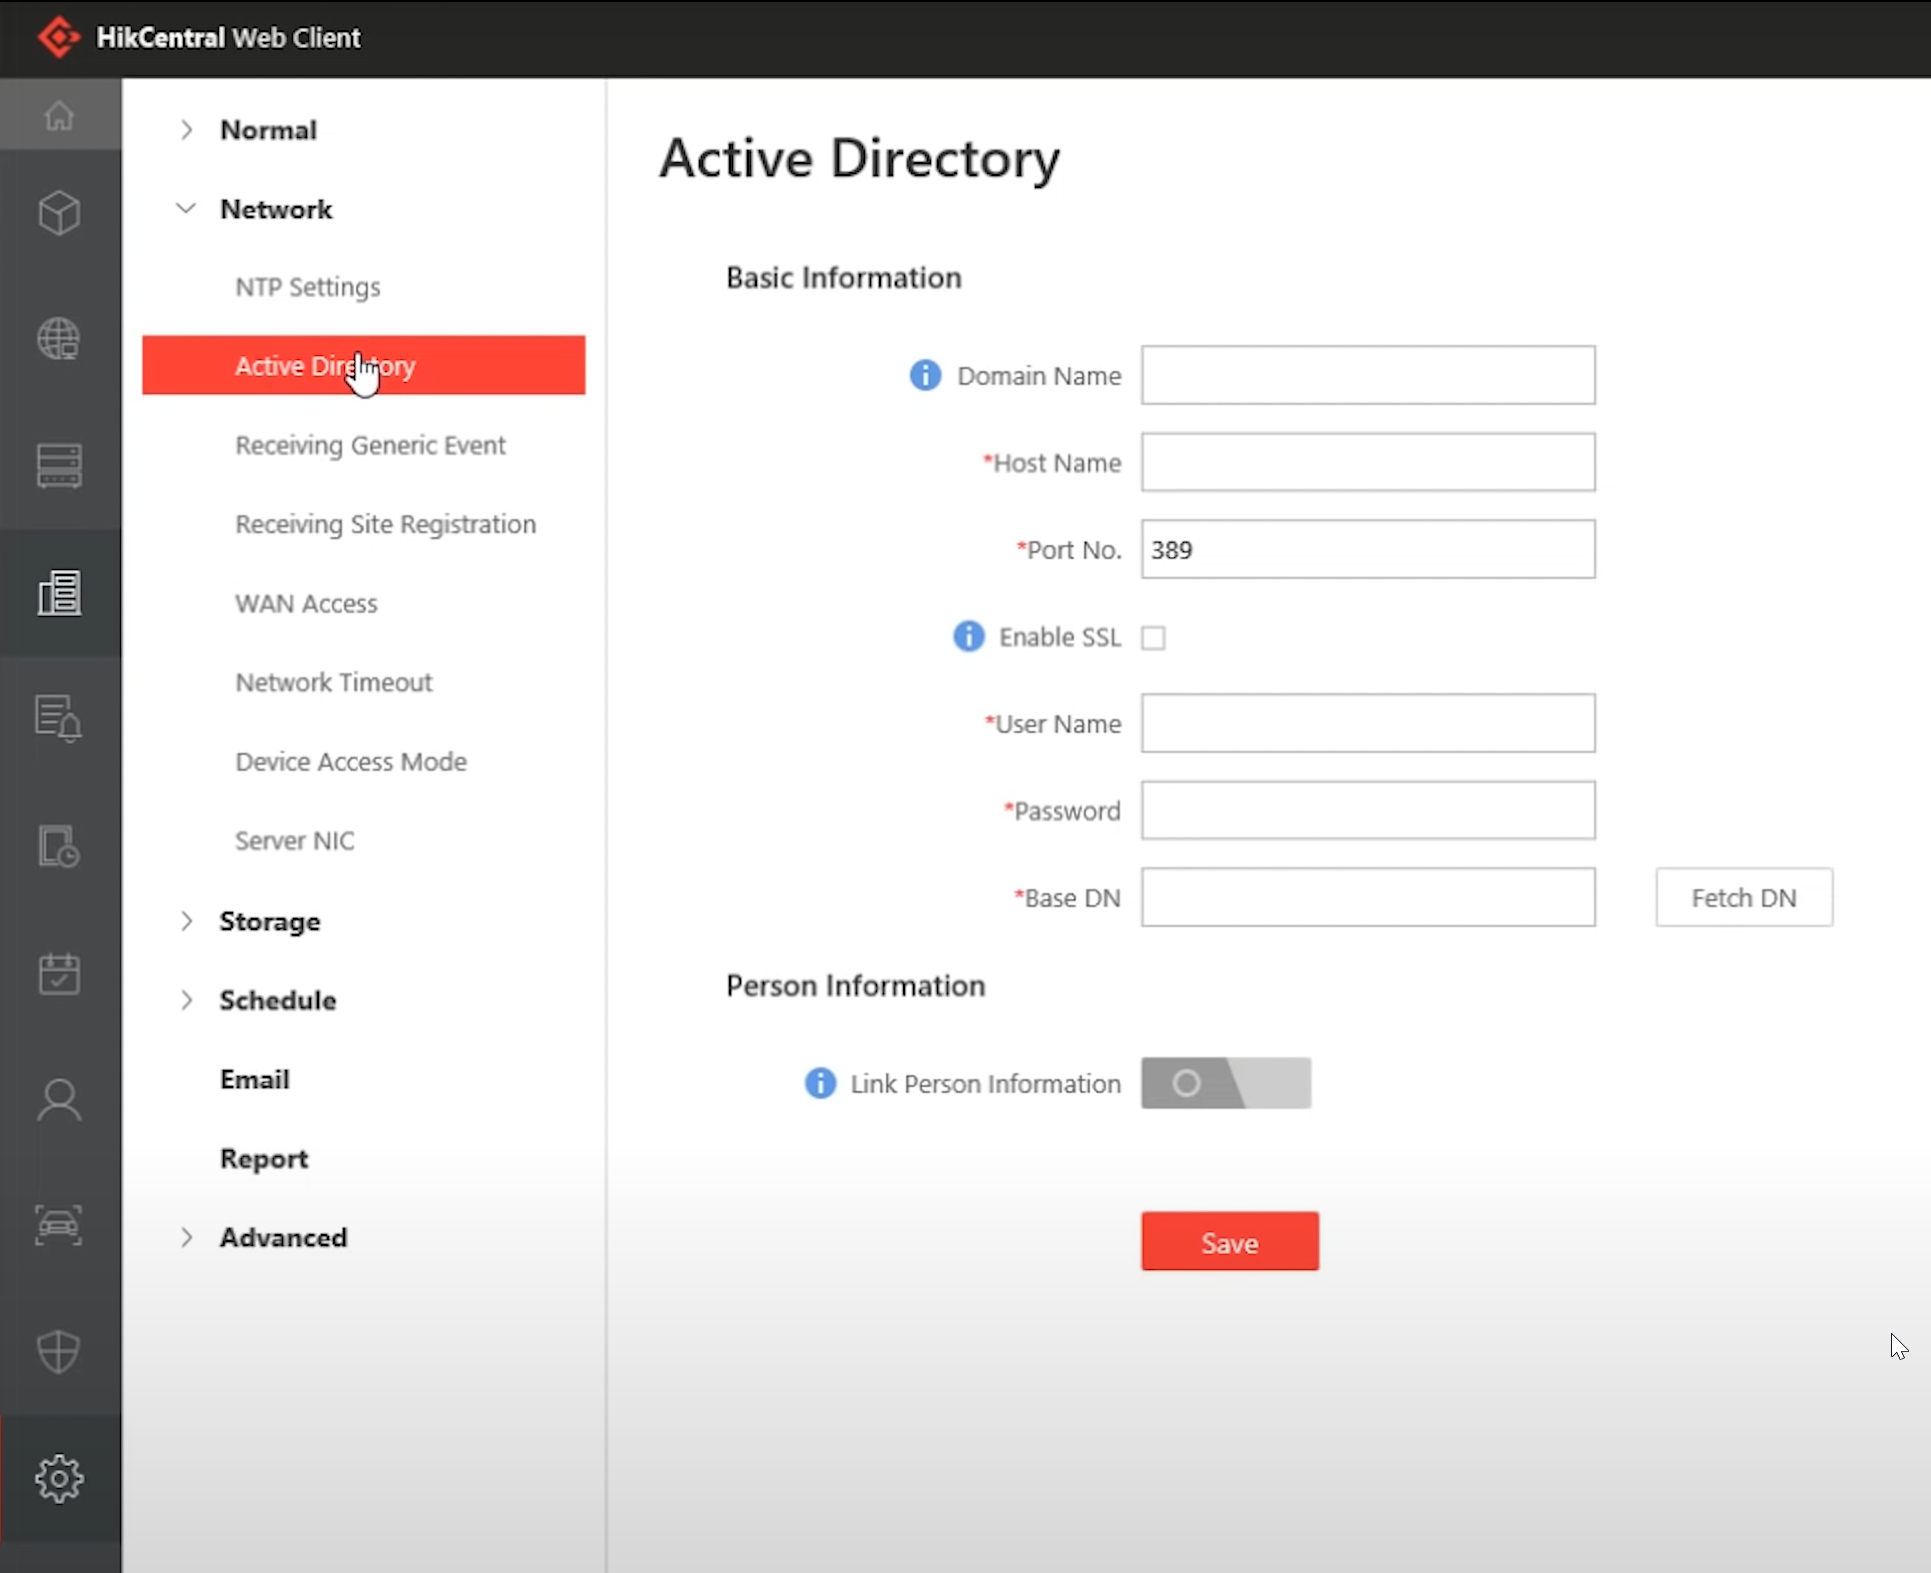Viewport: 1931px width, 1573px height.
Task: Click the Enable SSL info icon
Action: point(968,636)
